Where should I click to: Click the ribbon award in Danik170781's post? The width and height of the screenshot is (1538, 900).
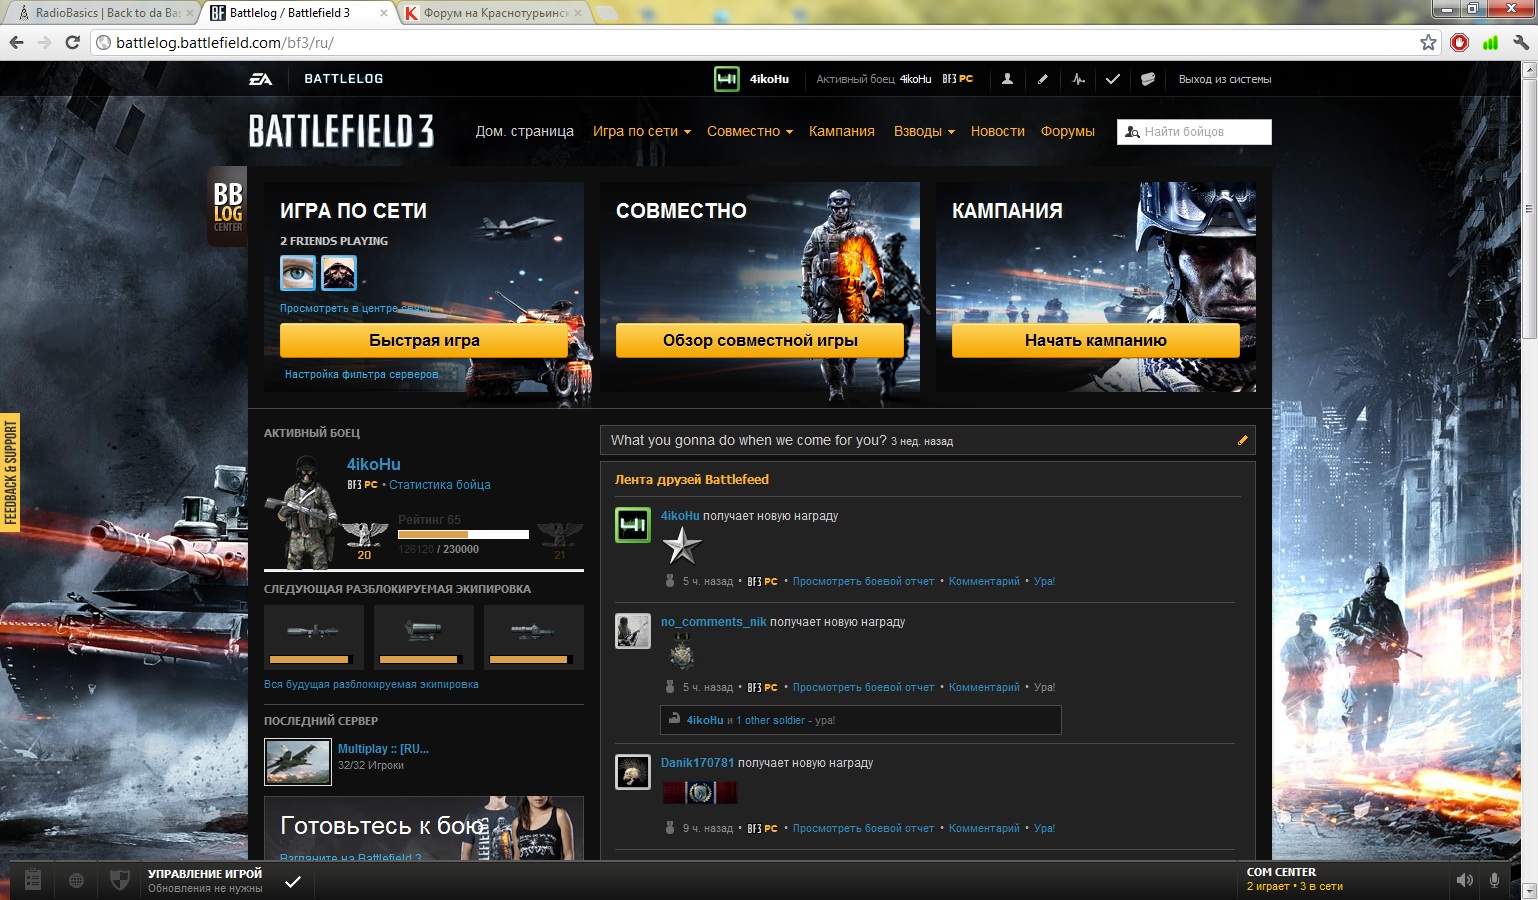(700, 793)
